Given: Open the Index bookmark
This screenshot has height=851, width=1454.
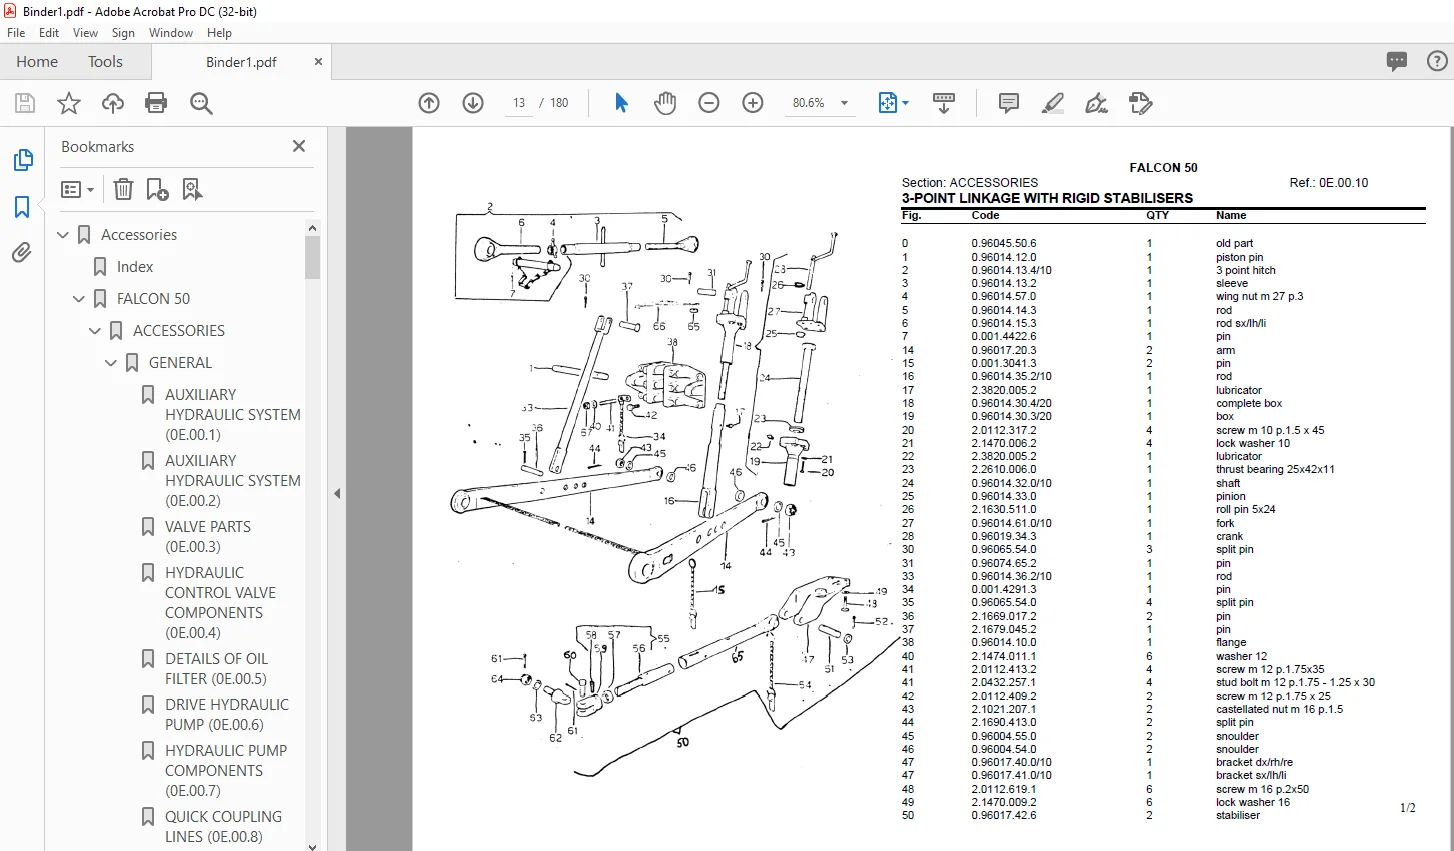Looking at the screenshot, I should (x=135, y=267).
